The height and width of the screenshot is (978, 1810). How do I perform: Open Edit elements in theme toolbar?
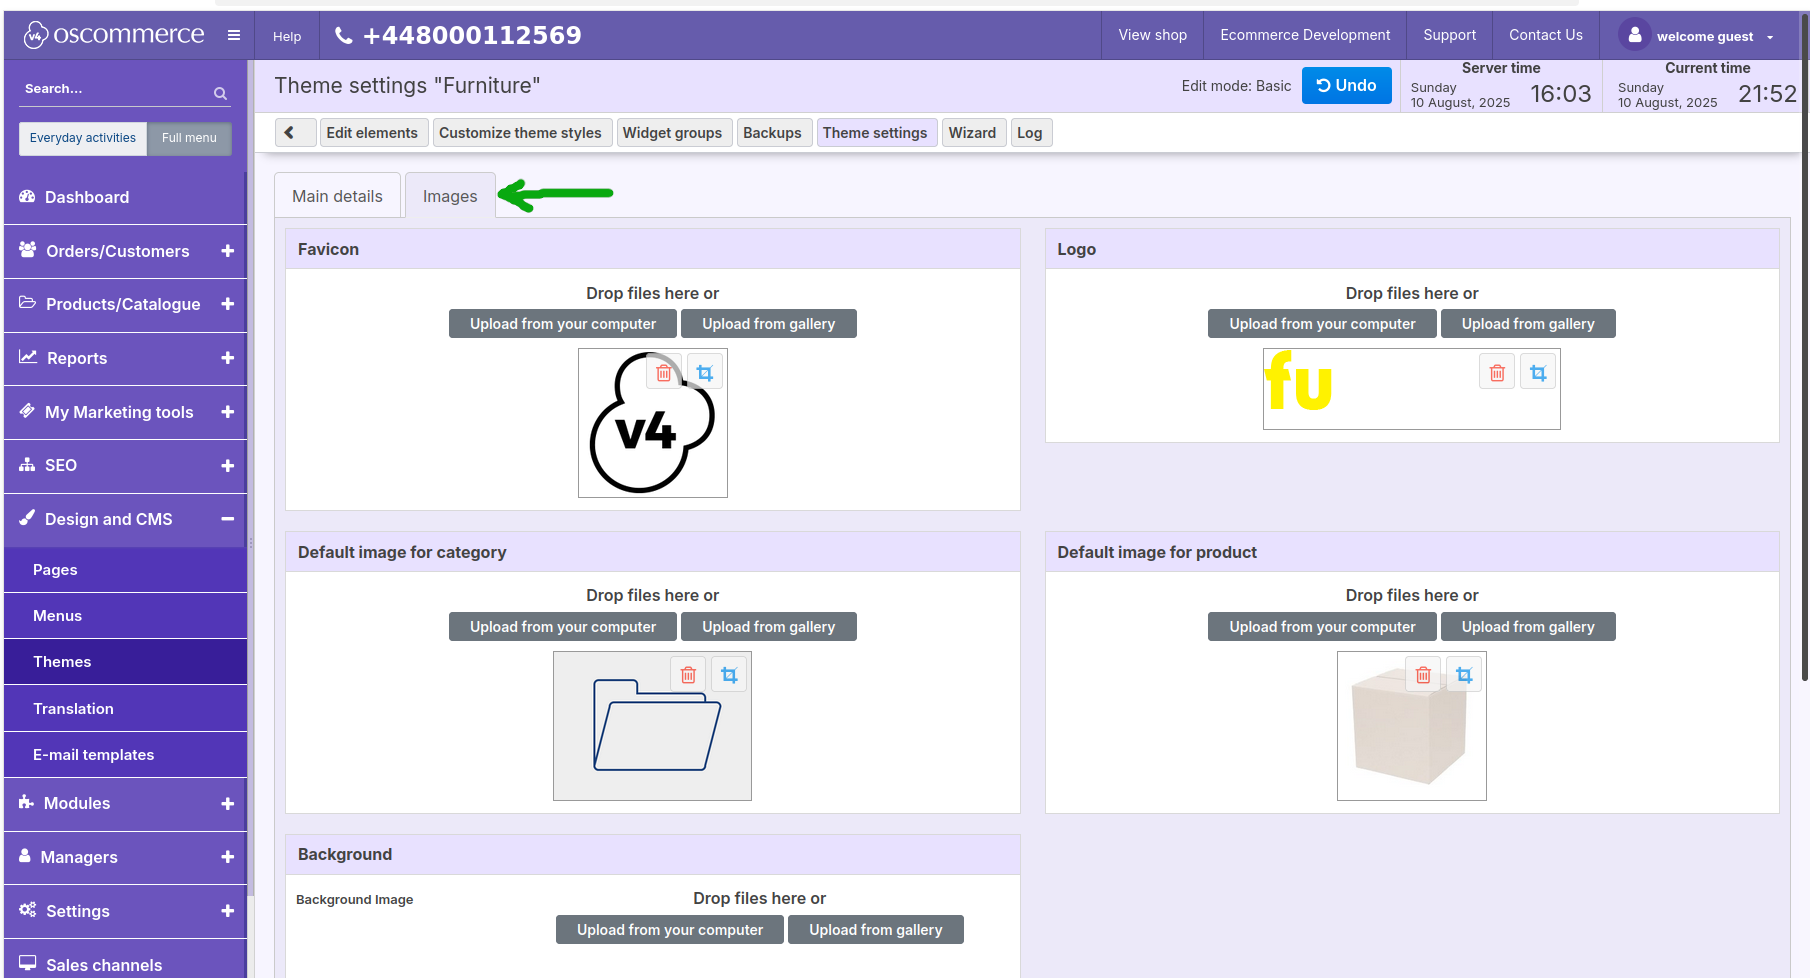click(372, 132)
